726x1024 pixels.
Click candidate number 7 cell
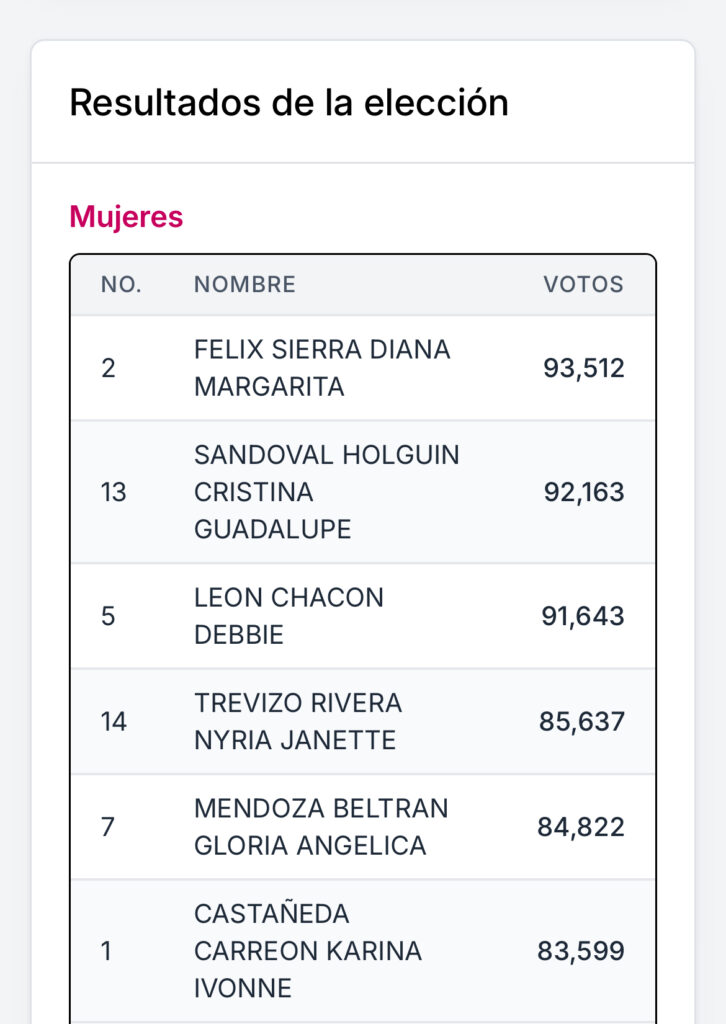point(108,827)
